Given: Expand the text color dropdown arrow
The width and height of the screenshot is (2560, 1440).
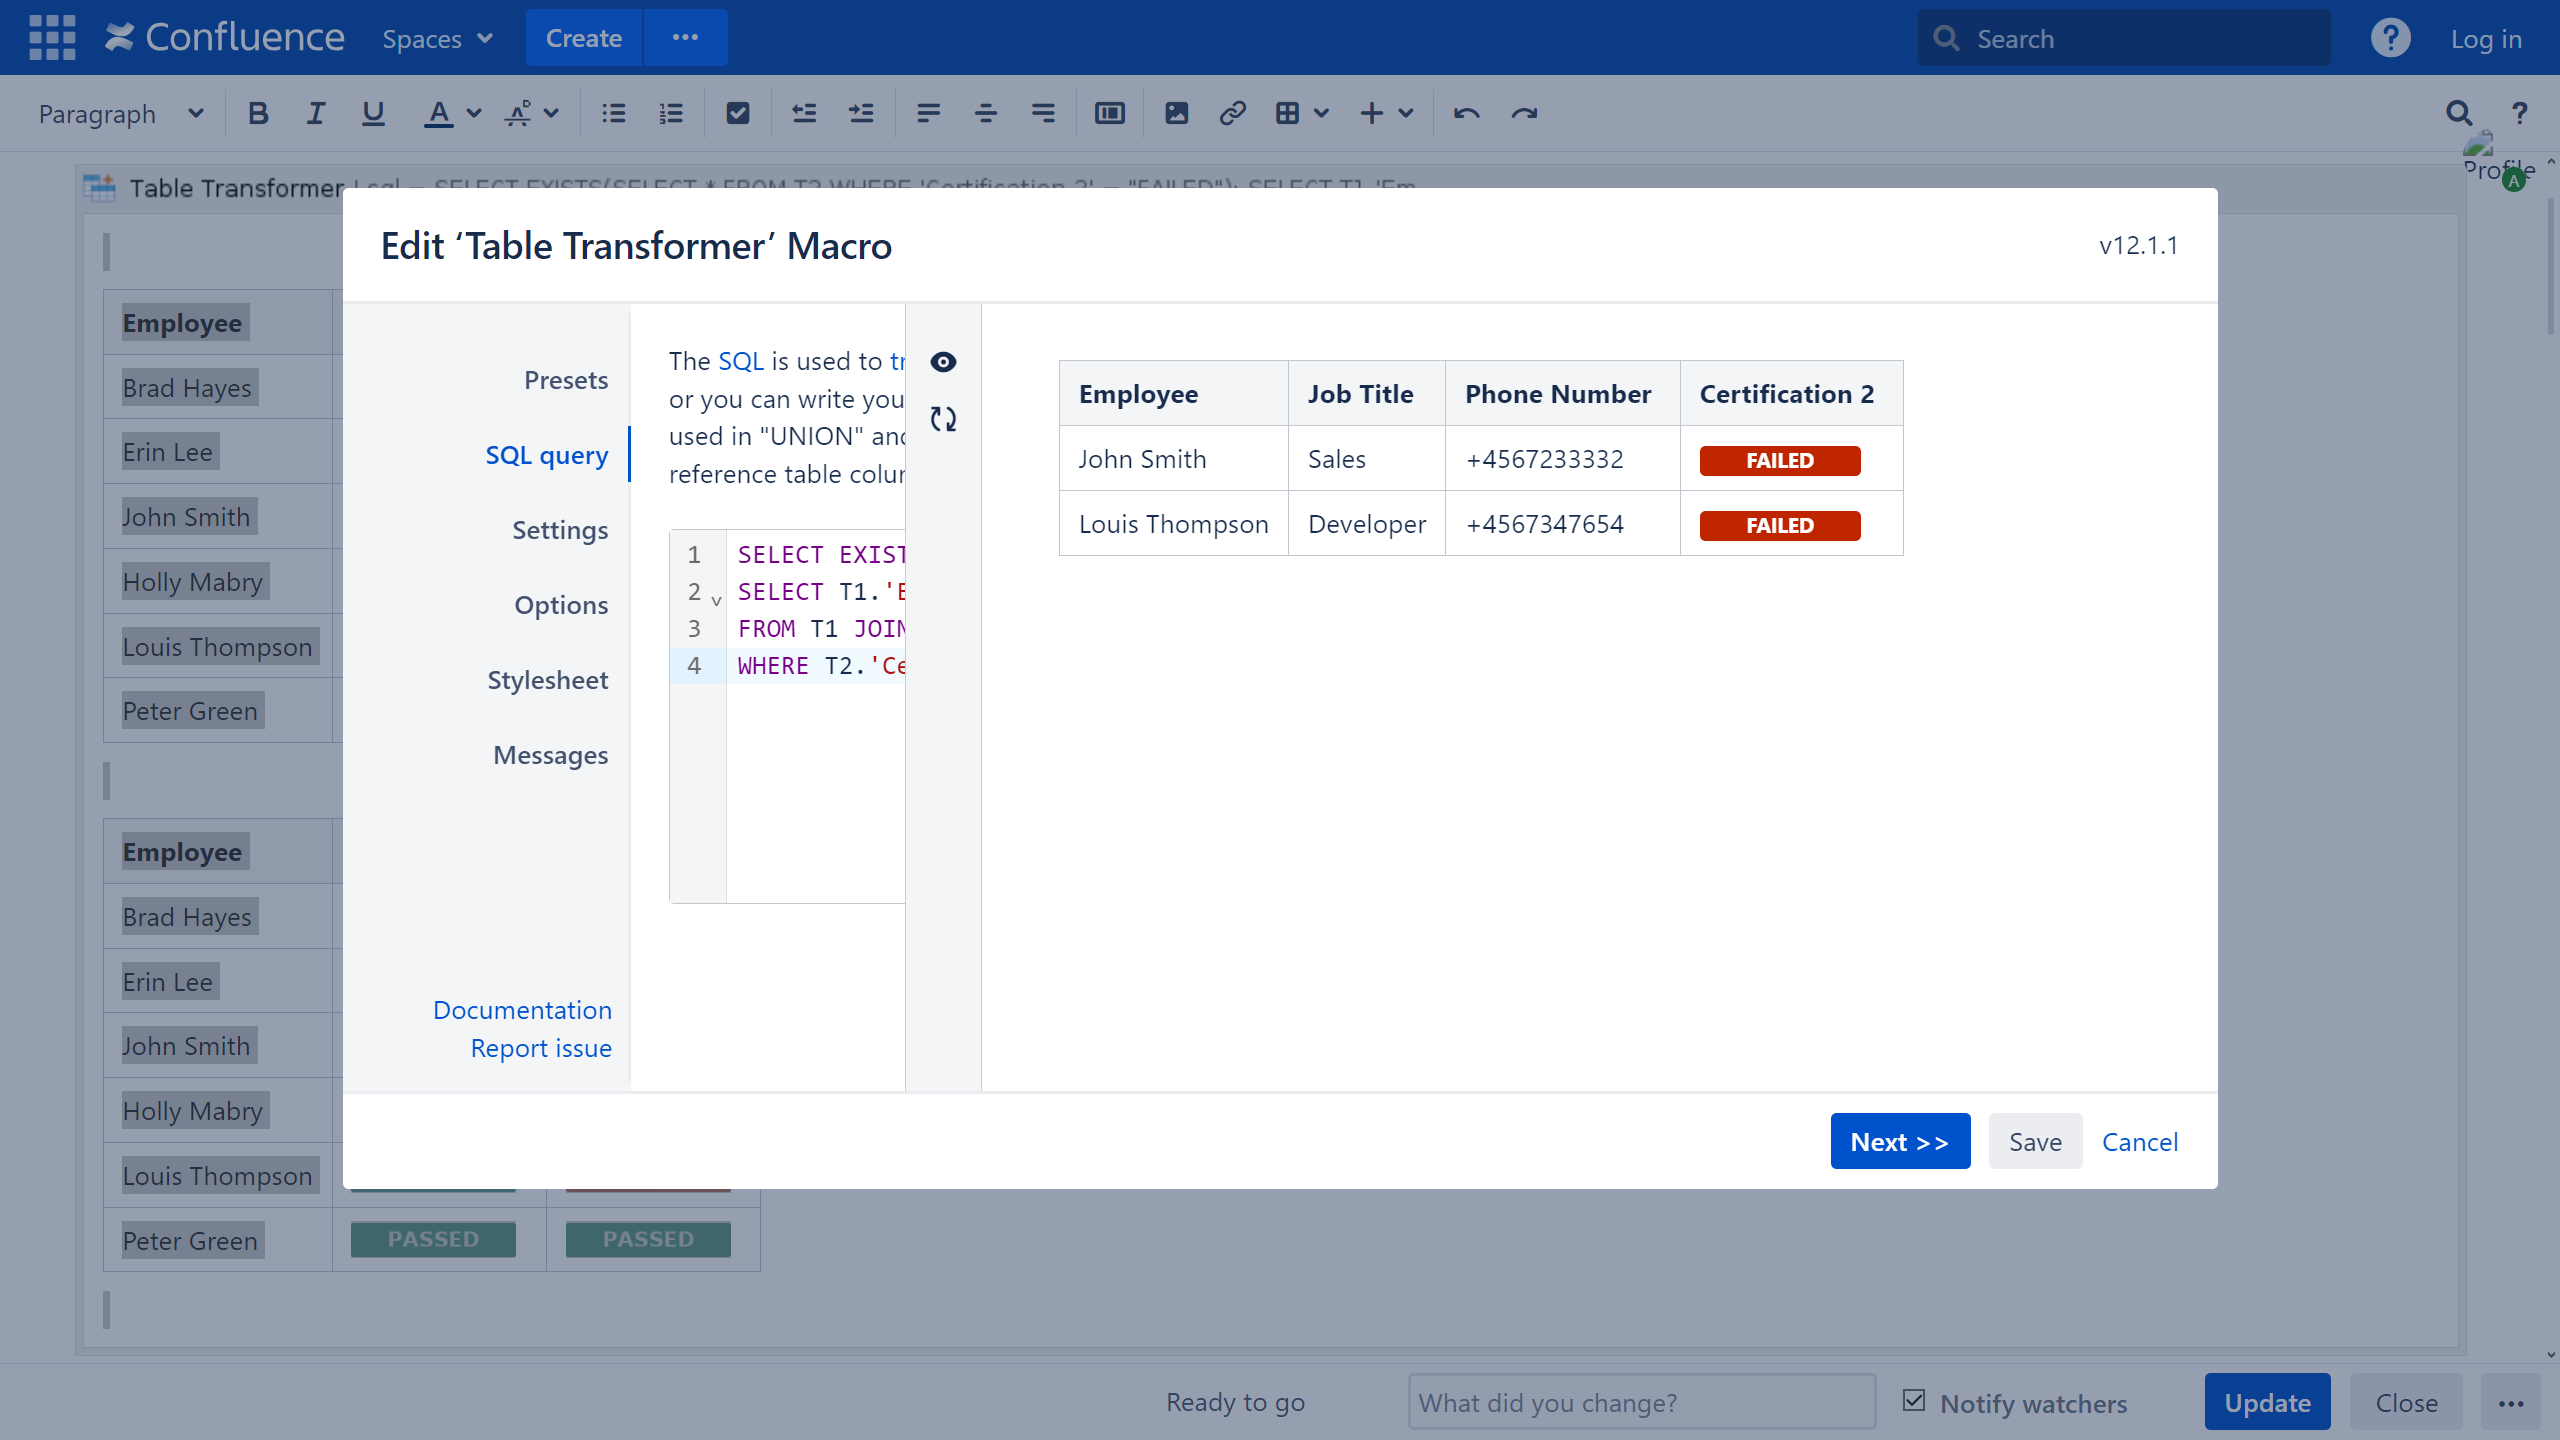Looking at the screenshot, I should (x=475, y=114).
